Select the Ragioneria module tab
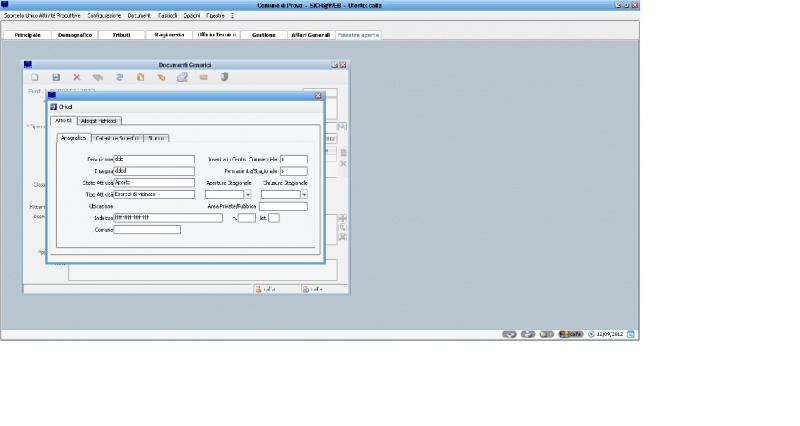 (x=169, y=35)
